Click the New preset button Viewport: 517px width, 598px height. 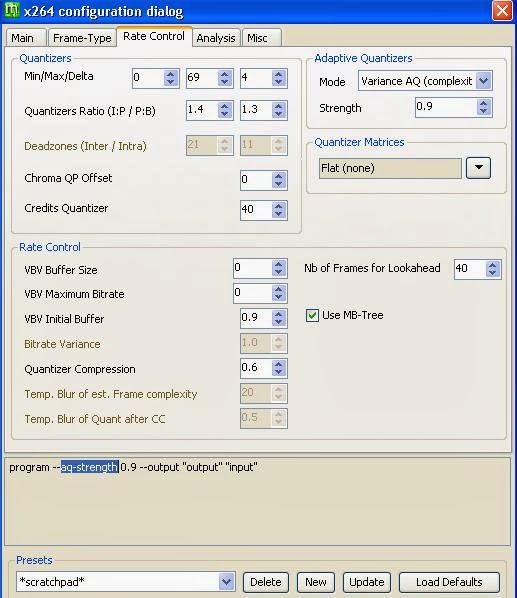[316, 582]
